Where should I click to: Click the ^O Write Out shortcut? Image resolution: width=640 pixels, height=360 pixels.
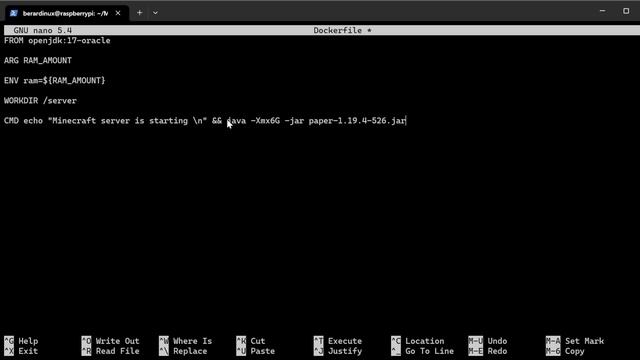pyautogui.click(x=110, y=341)
